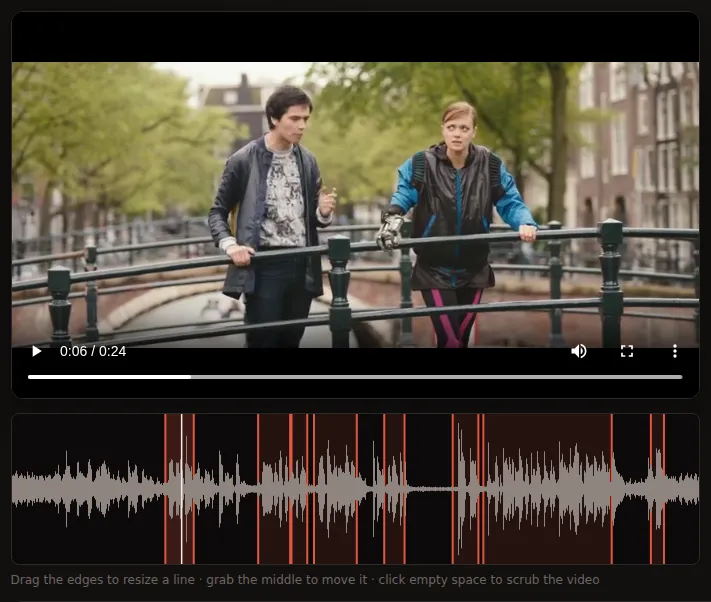Click the left red edge of the first subtitle region
Screen dimensions: 711x602
(166, 489)
